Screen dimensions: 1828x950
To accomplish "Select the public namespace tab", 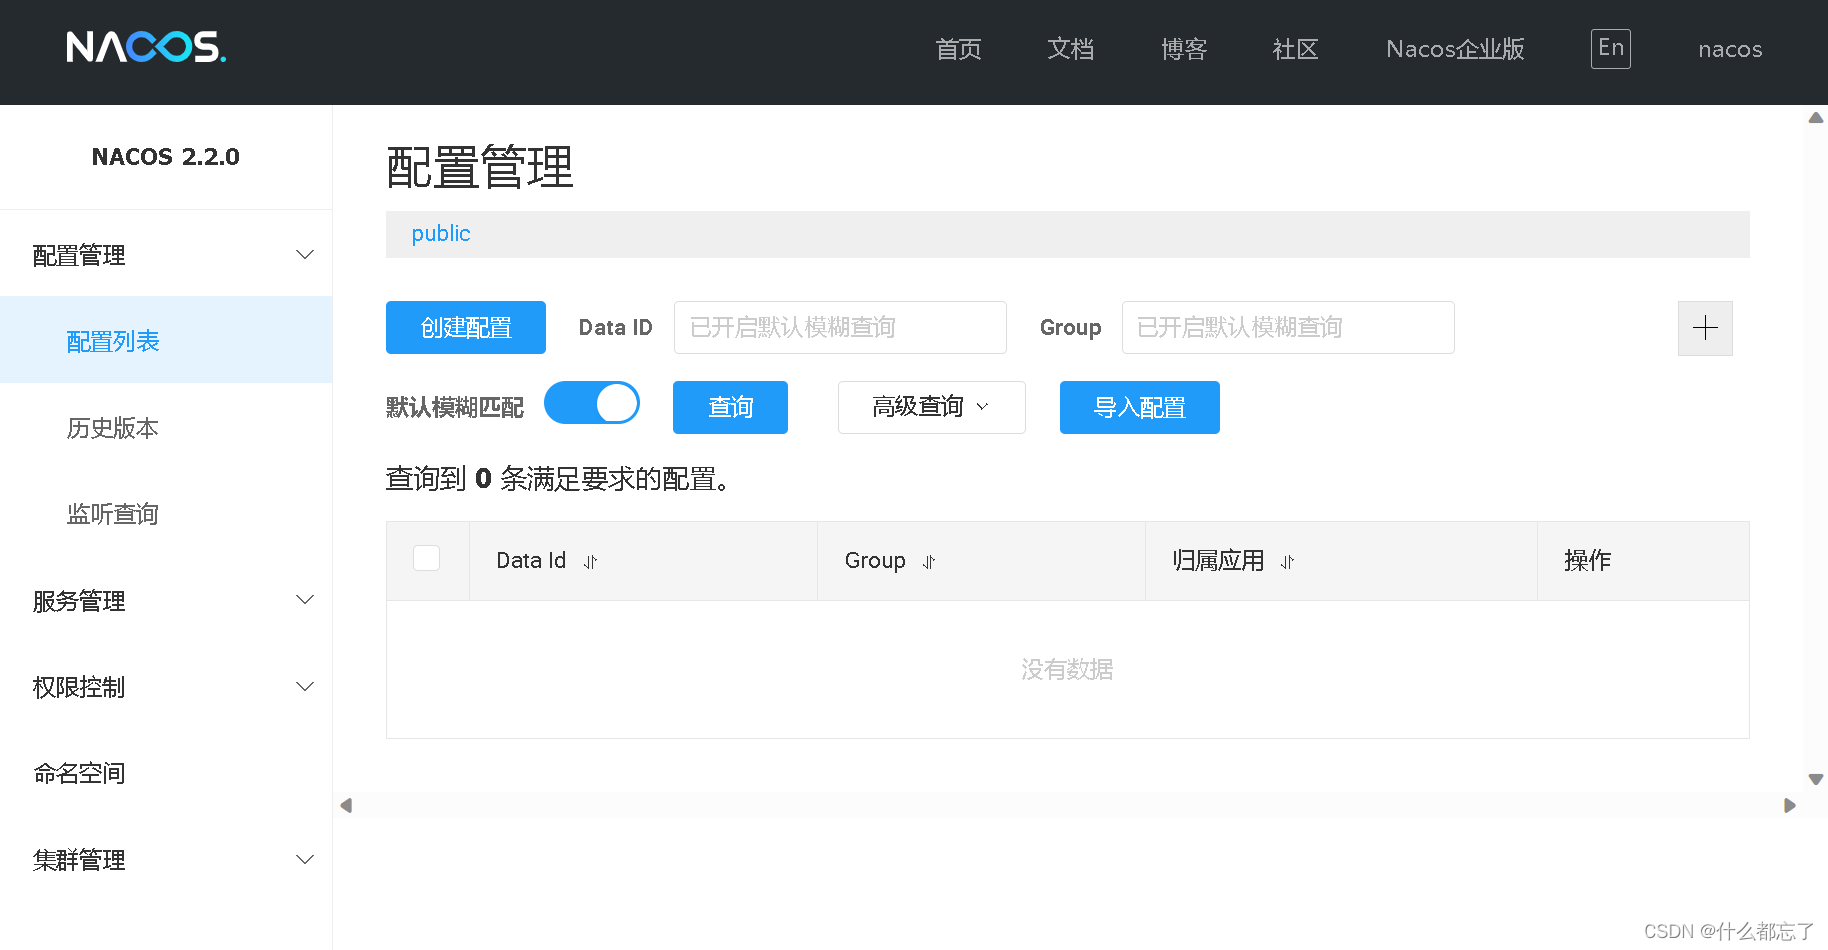I will (441, 234).
